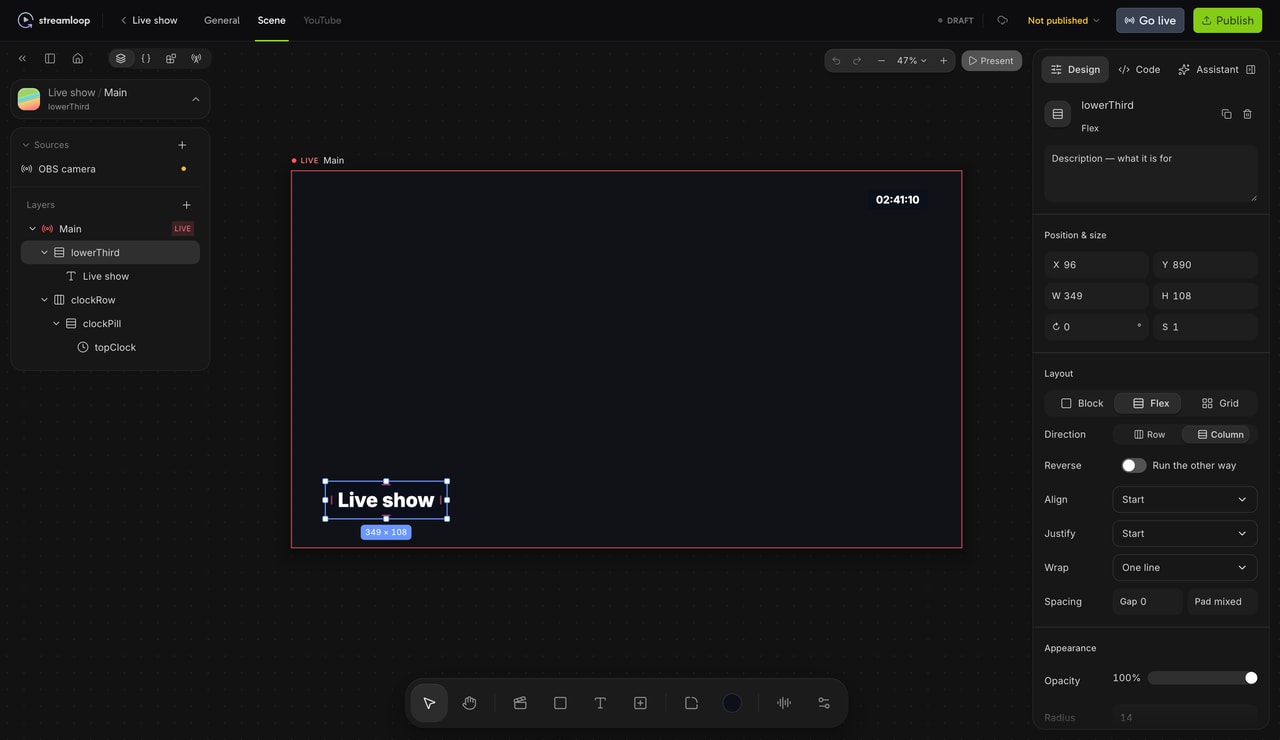Undo the last canvas action

pyautogui.click(x=837, y=61)
